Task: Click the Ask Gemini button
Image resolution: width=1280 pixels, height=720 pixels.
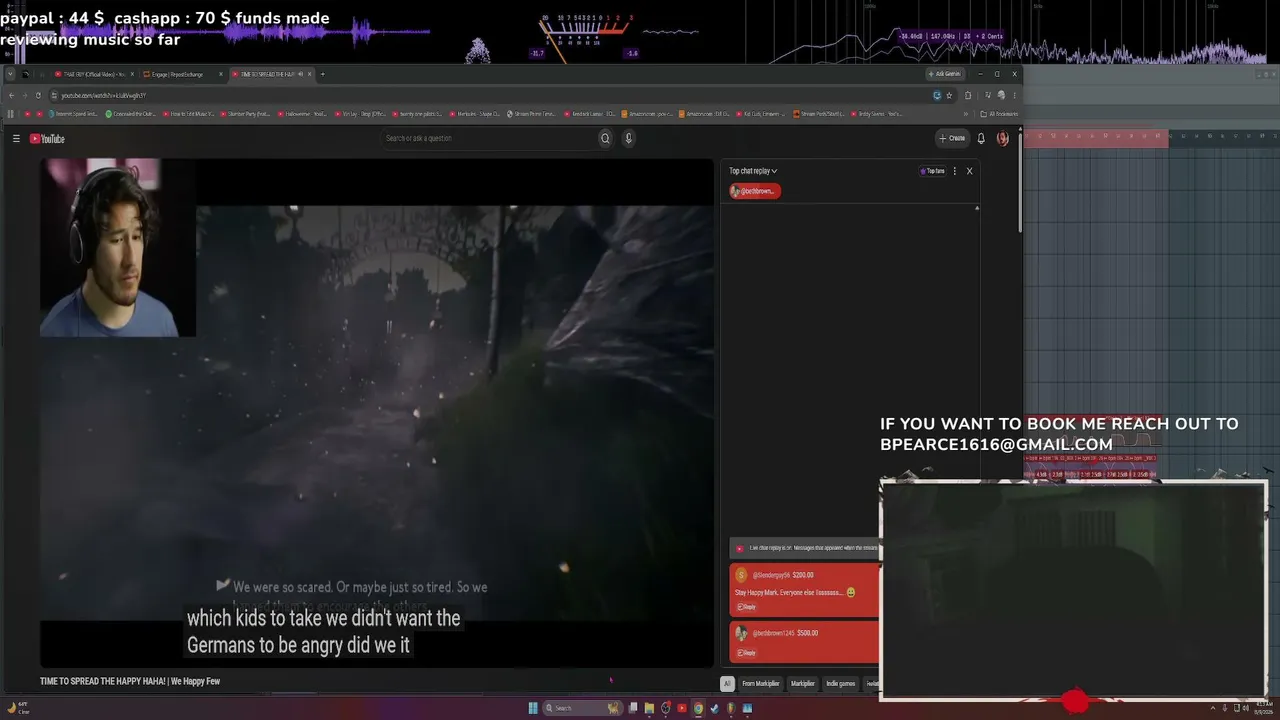Action: 943,74
